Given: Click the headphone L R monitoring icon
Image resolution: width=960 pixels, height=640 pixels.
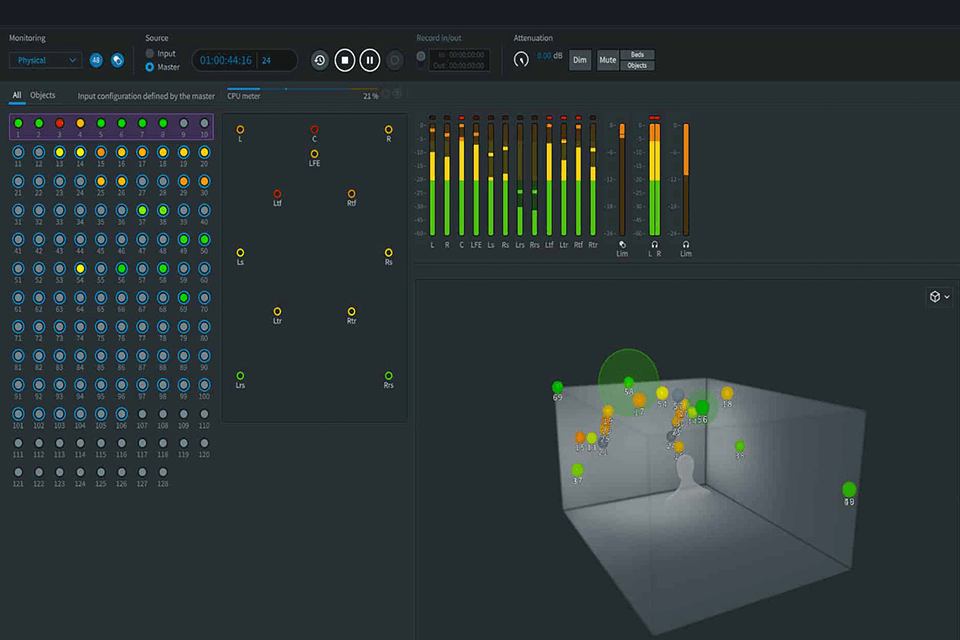Looking at the screenshot, I should point(655,244).
